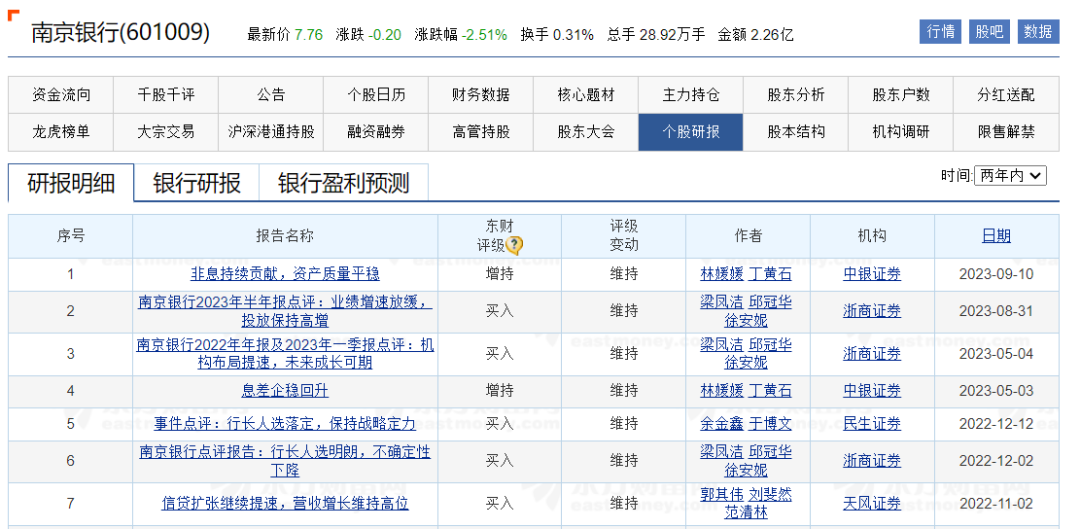Select the 大宗交易 menu item
This screenshot has width=1080, height=529.
(166, 132)
